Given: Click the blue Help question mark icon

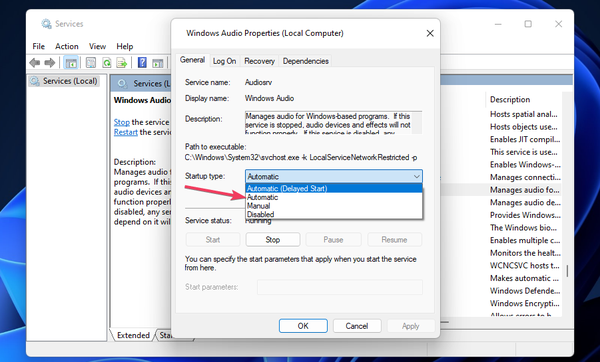Looking at the screenshot, I should (142, 62).
